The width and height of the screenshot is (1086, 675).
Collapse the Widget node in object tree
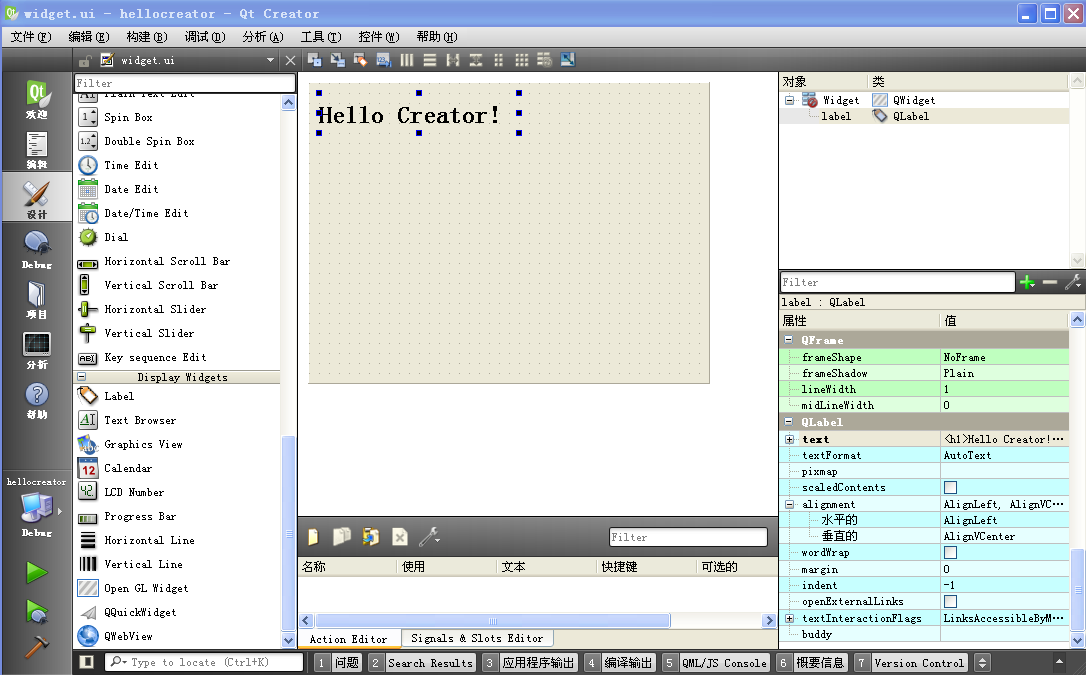789,100
